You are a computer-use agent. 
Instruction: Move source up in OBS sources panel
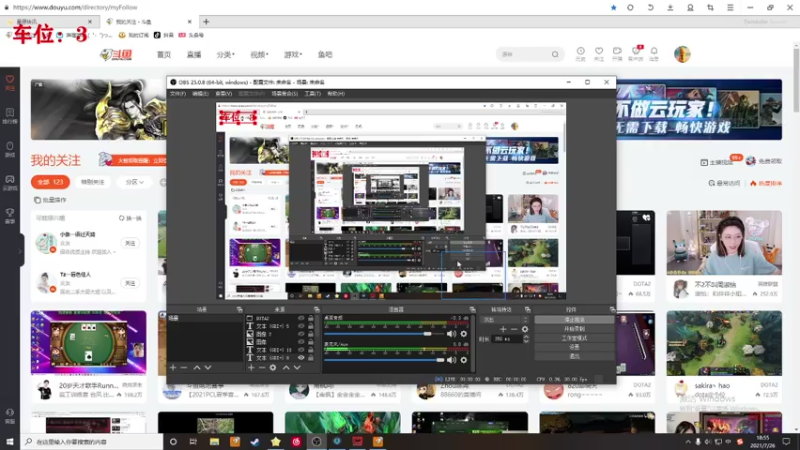pos(286,367)
